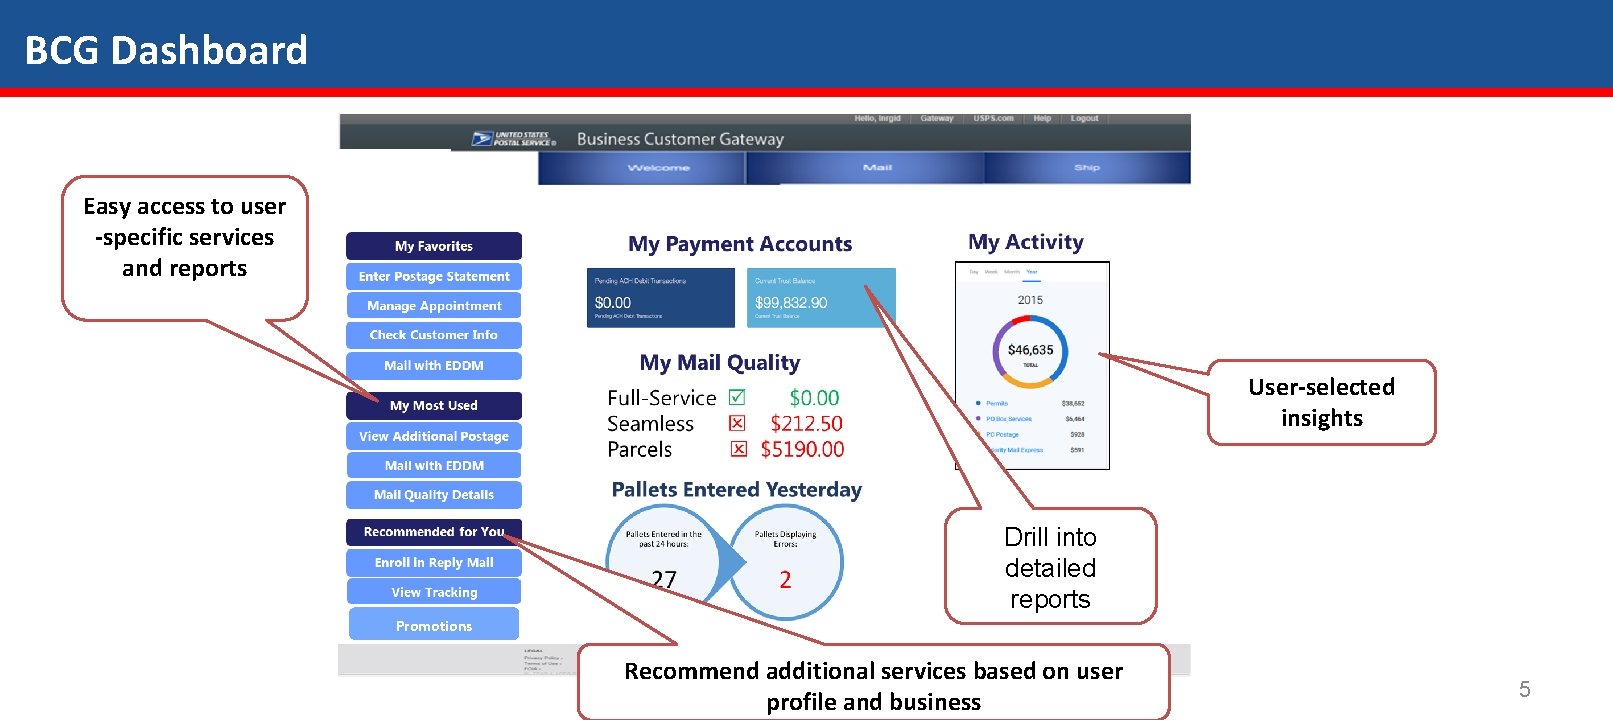
Task: Open the Pending ACH Debit Transactions $0.00 tile
Action: pyautogui.click(x=661, y=297)
